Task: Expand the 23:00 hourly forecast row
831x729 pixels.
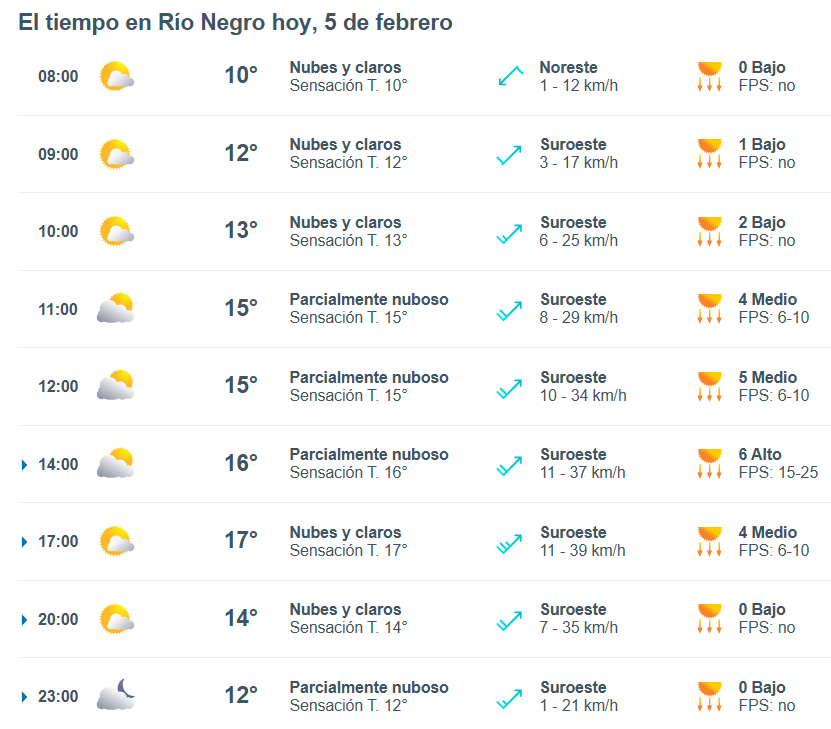Action: (x=24, y=696)
